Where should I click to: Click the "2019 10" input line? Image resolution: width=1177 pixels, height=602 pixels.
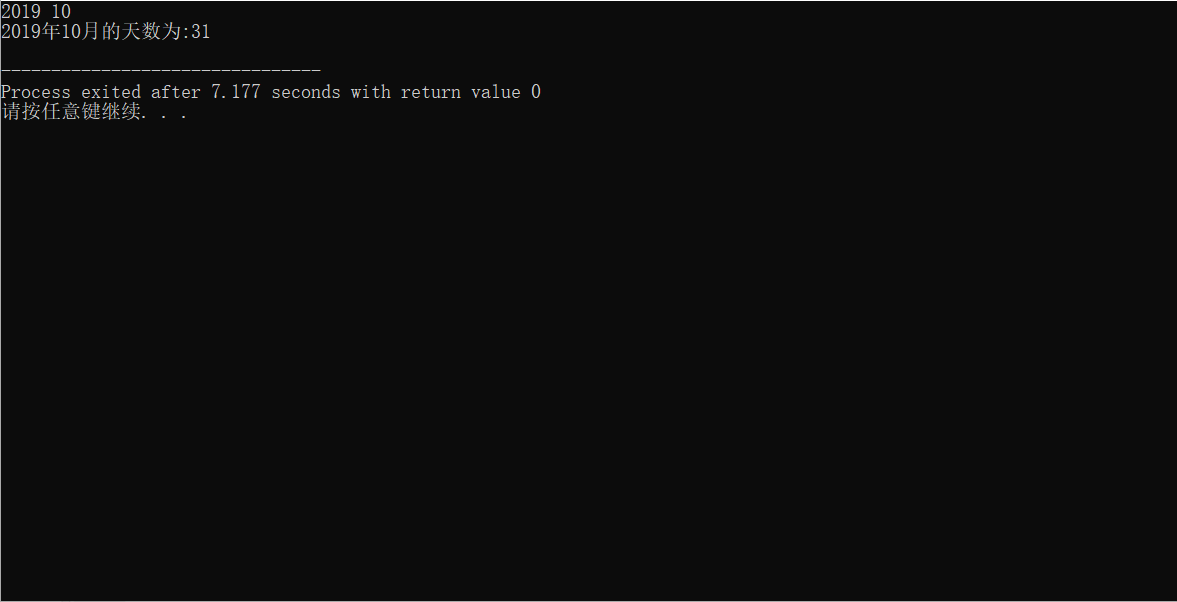click(36, 12)
